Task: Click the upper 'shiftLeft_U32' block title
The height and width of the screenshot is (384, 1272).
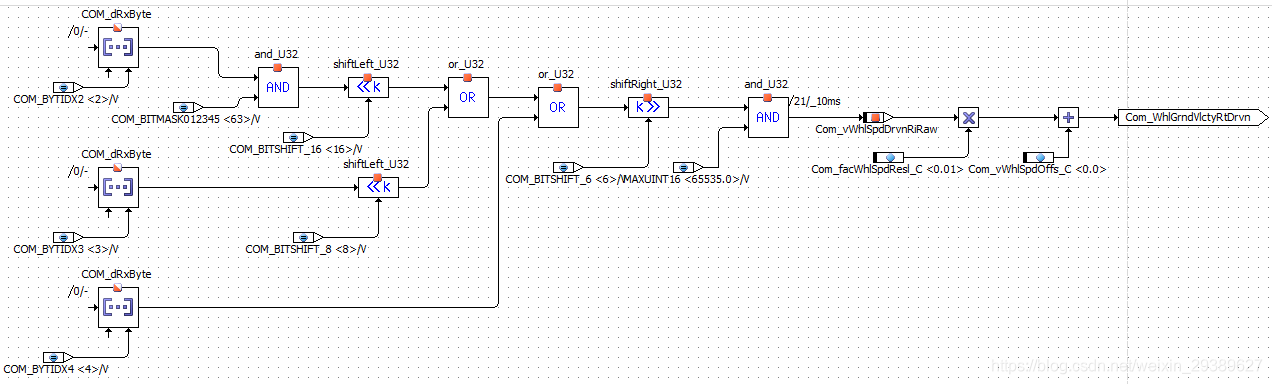Action: (366, 64)
